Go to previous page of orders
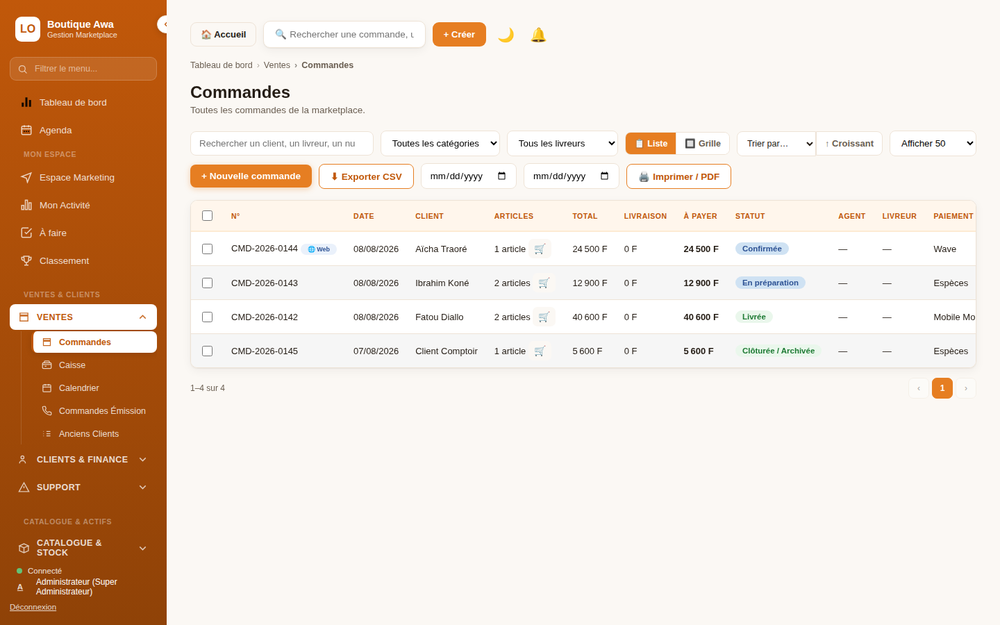Image resolution: width=1000 pixels, height=625 pixels. (x=918, y=388)
